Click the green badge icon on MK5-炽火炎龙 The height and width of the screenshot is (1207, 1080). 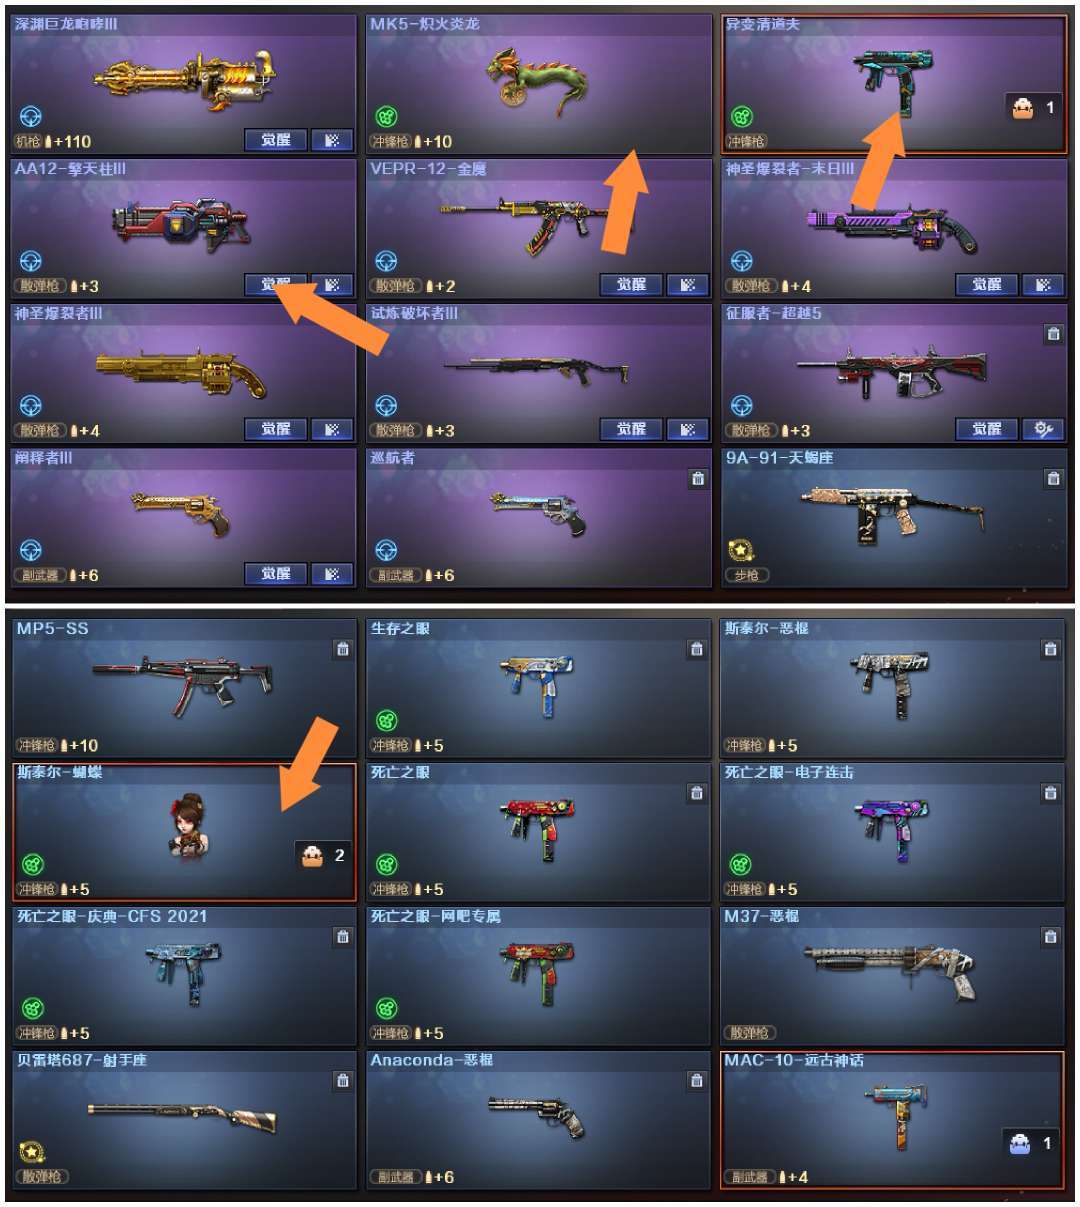386,117
